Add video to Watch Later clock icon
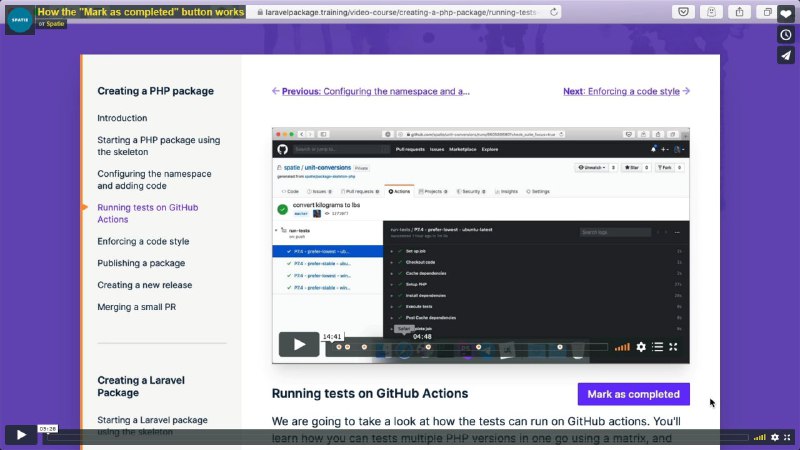Image resolution: width=800 pixels, height=450 pixels. coord(786,35)
